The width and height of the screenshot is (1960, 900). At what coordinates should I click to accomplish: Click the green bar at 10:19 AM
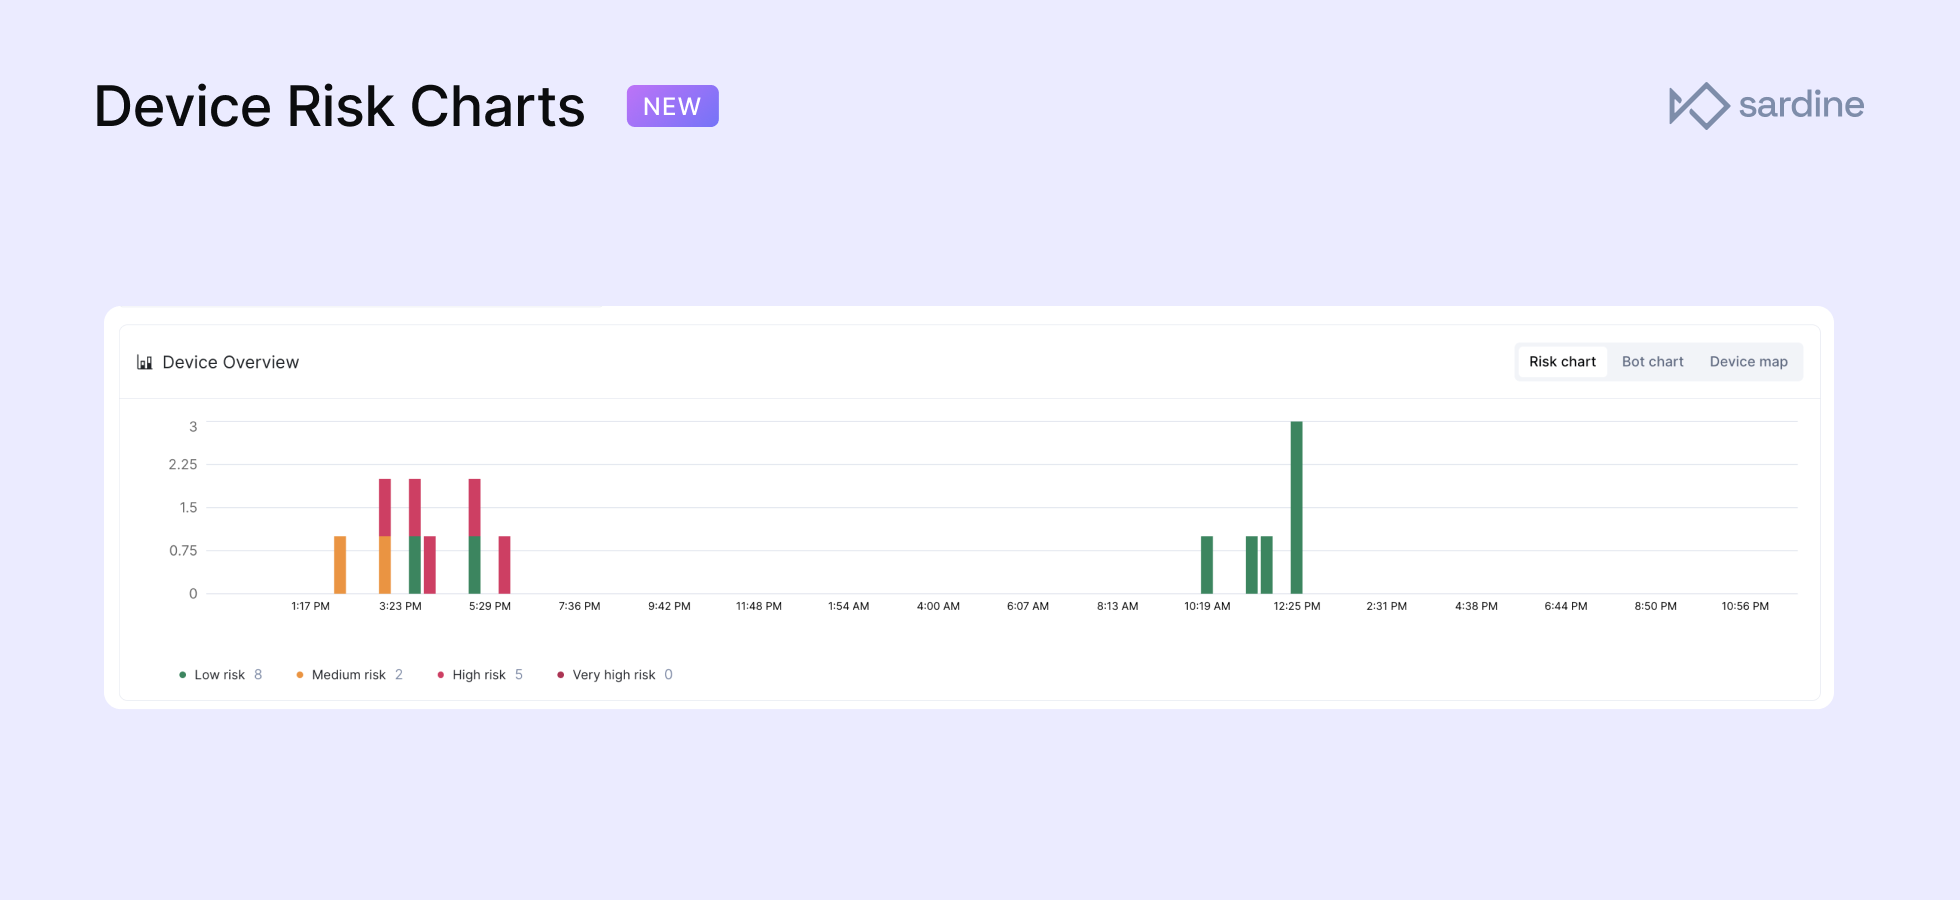click(1207, 565)
